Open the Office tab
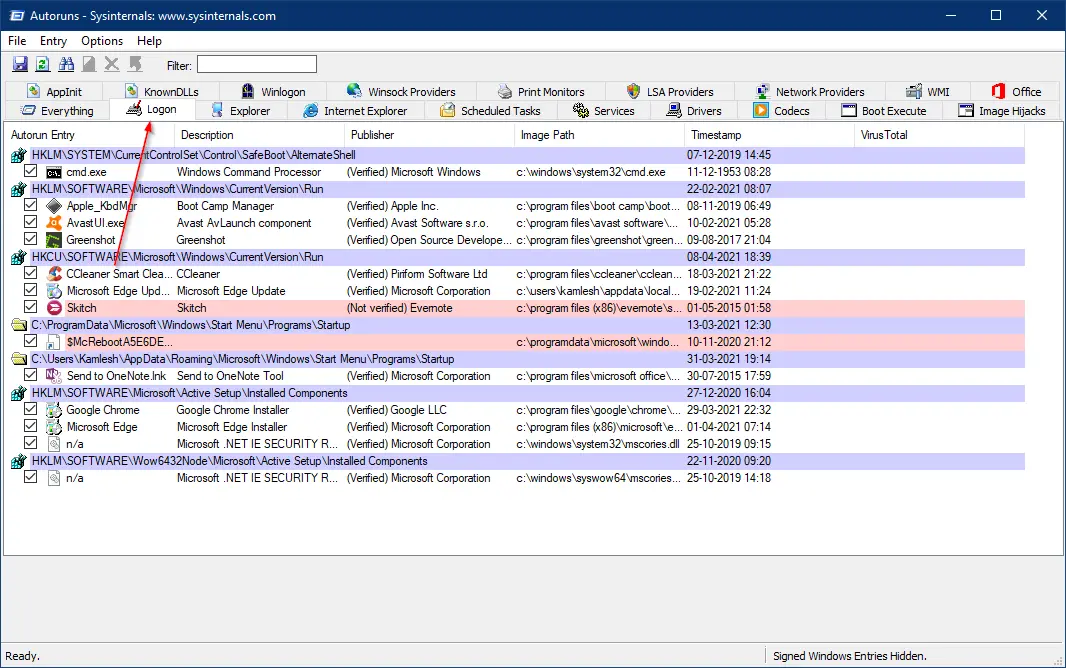The height and width of the screenshot is (668, 1066). 1016,92
